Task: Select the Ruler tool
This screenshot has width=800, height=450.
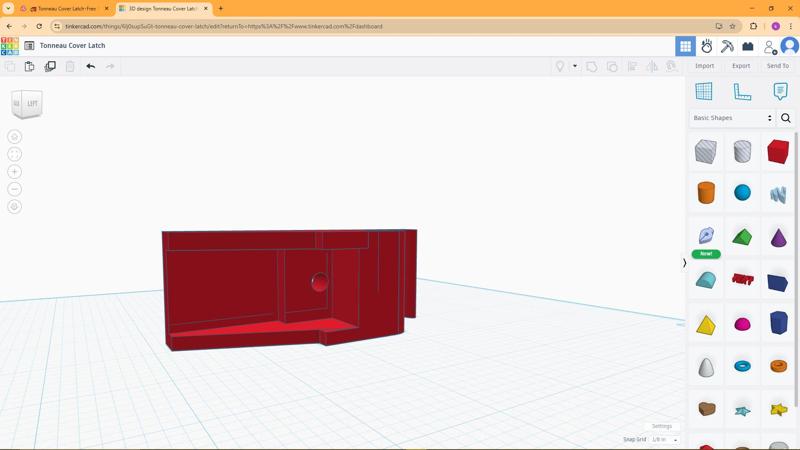Action: pyautogui.click(x=742, y=91)
